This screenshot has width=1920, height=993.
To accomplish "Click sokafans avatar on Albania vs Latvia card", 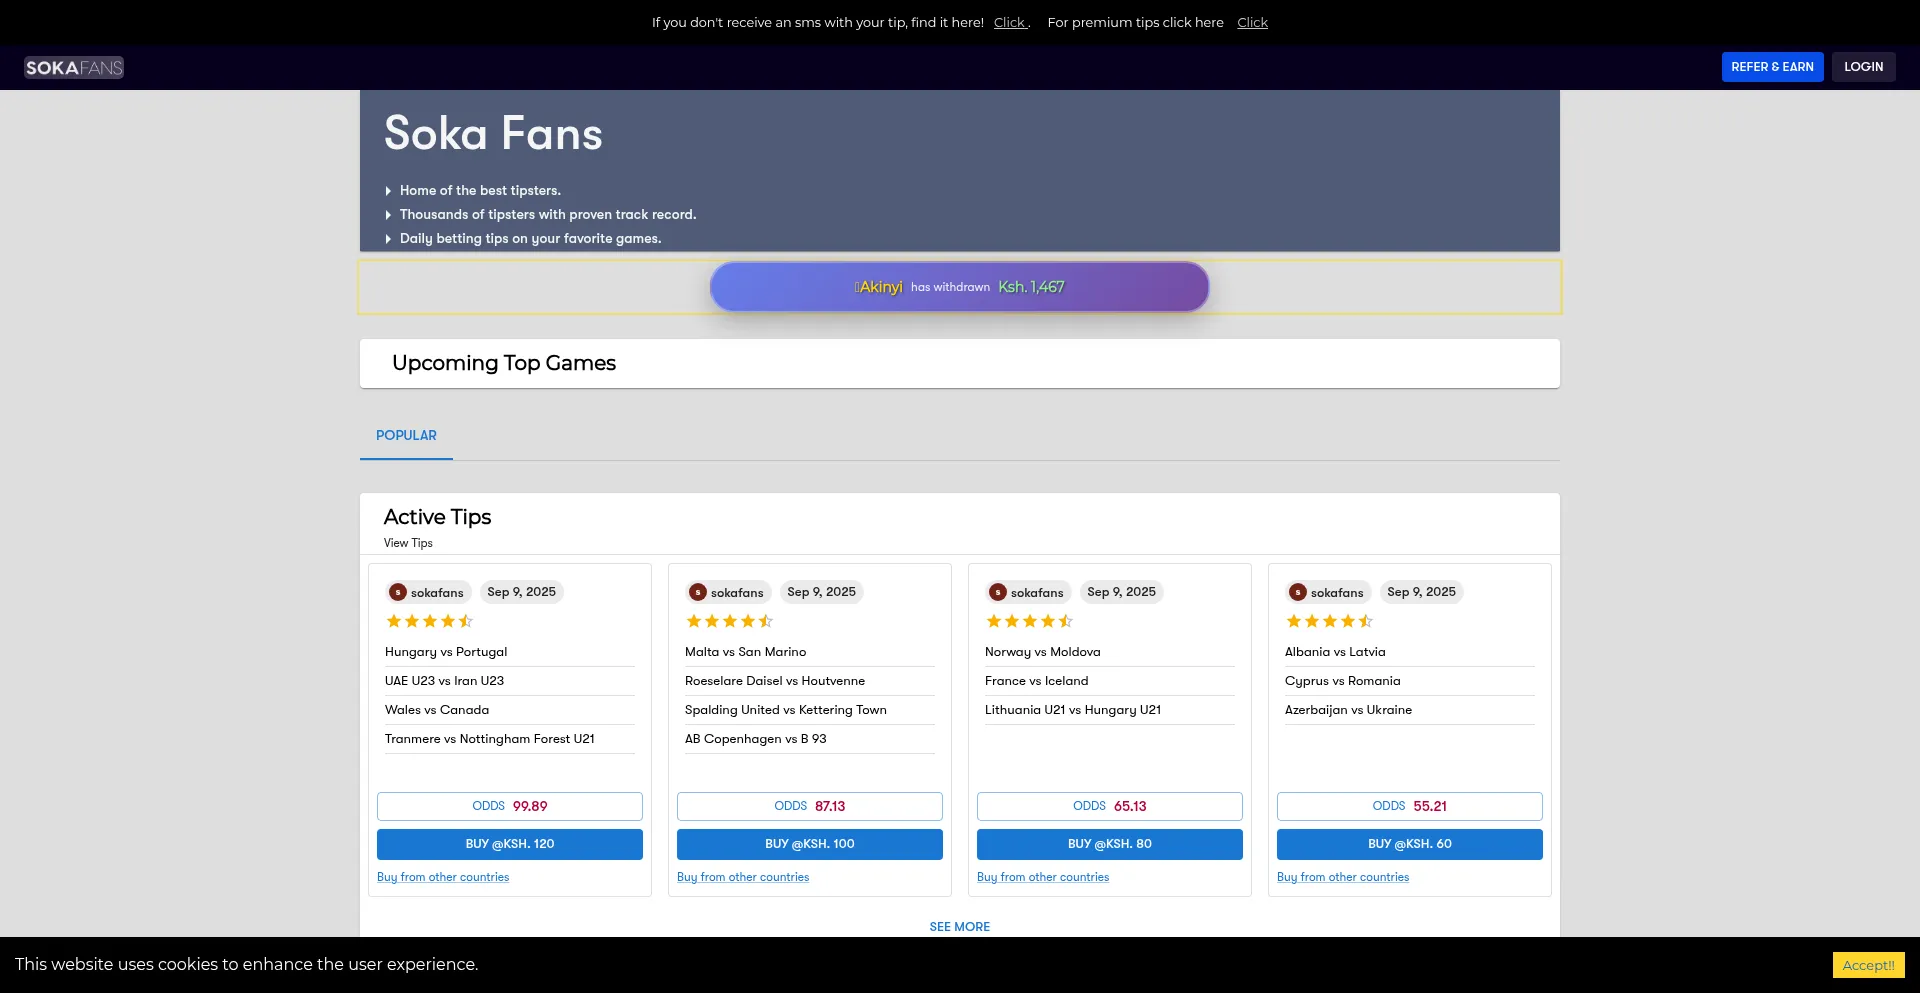I will [x=1298, y=592].
